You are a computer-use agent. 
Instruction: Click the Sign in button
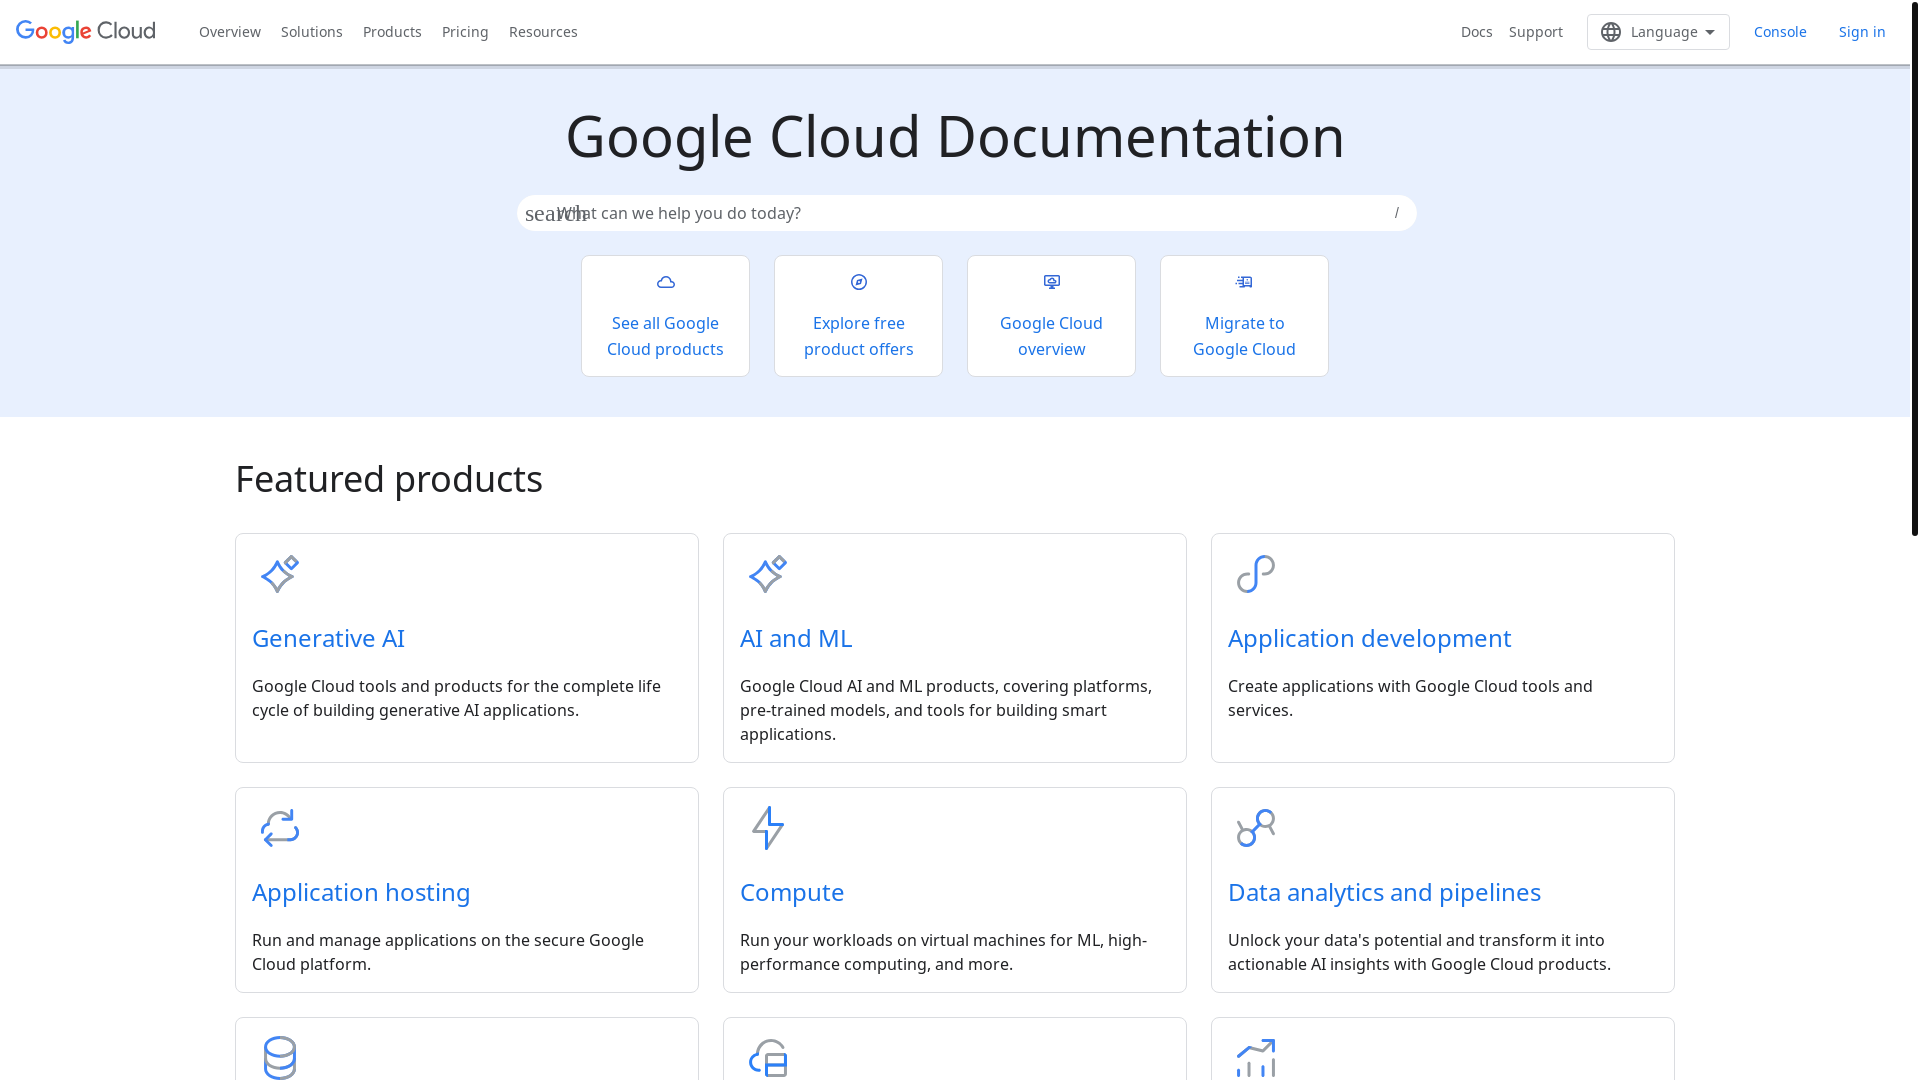1862,32
